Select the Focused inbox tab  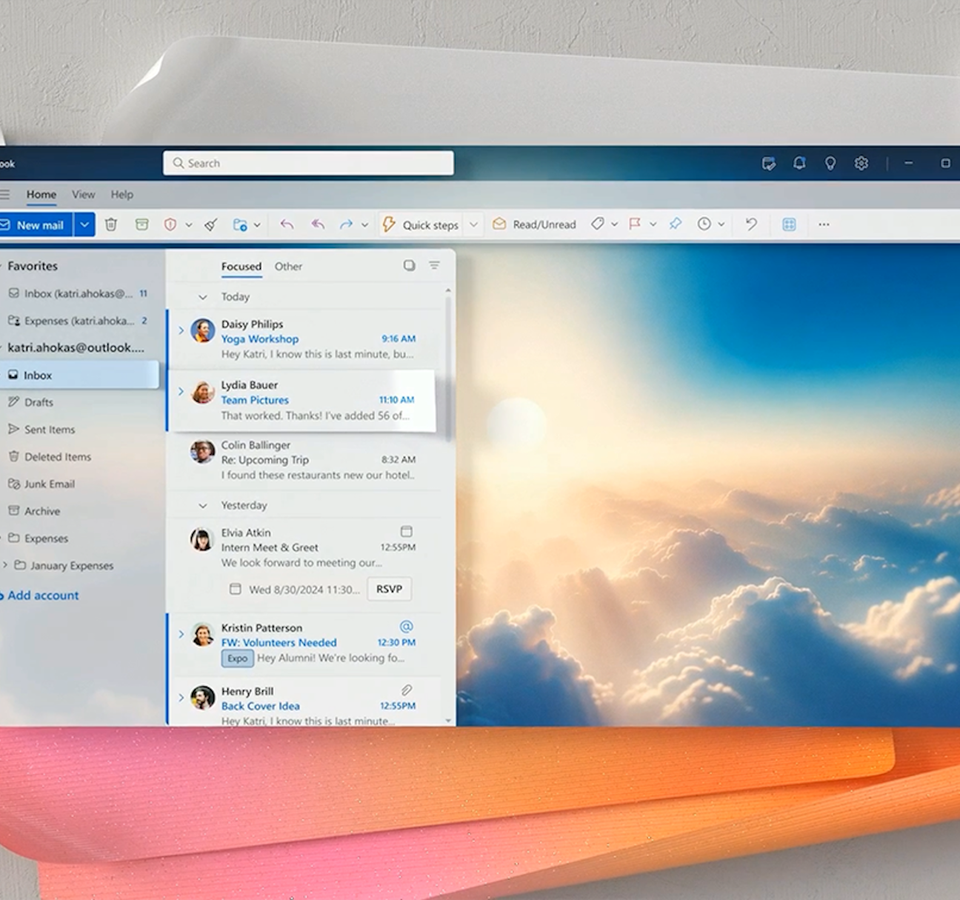tap(241, 266)
